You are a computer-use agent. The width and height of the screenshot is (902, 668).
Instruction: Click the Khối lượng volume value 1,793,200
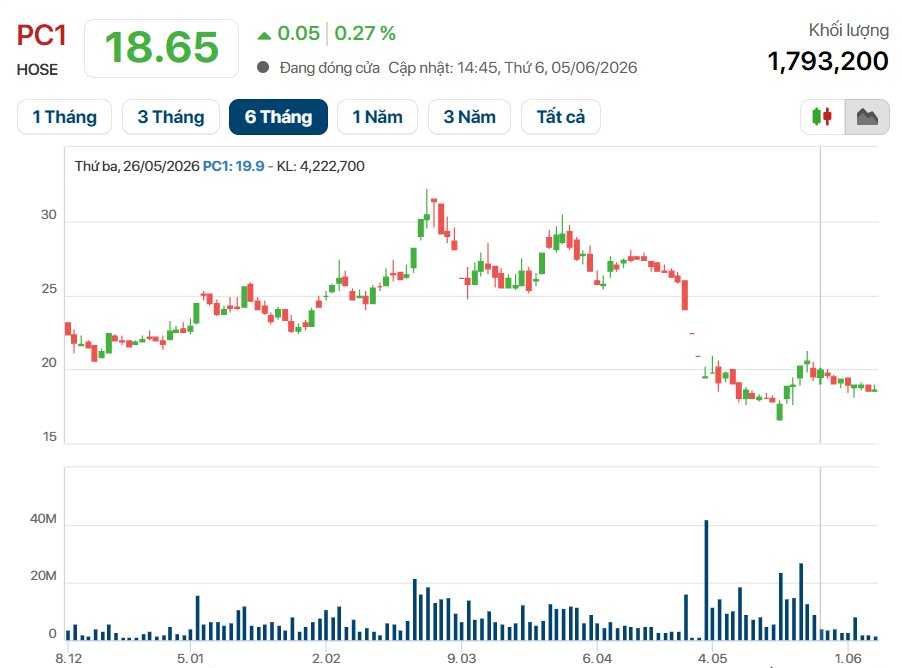[x=828, y=61]
